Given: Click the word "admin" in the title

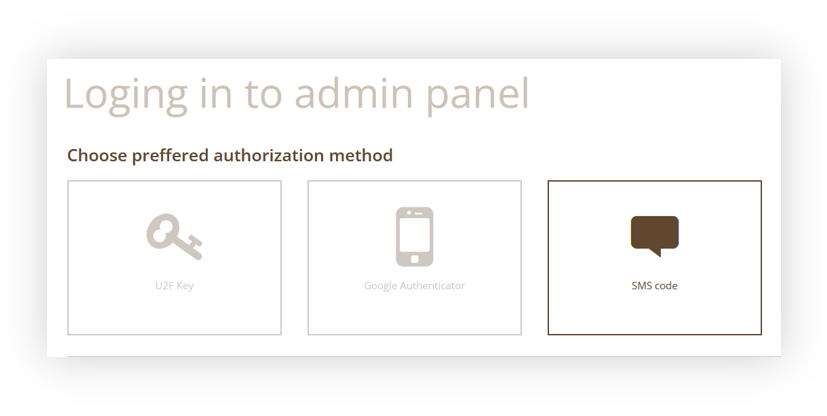Looking at the screenshot, I should pos(353,93).
